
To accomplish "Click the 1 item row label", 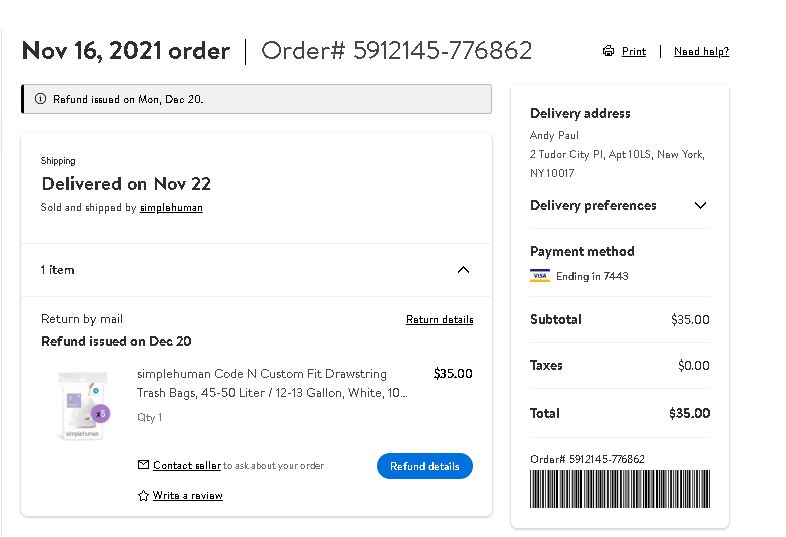I will click(x=57, y=270).
